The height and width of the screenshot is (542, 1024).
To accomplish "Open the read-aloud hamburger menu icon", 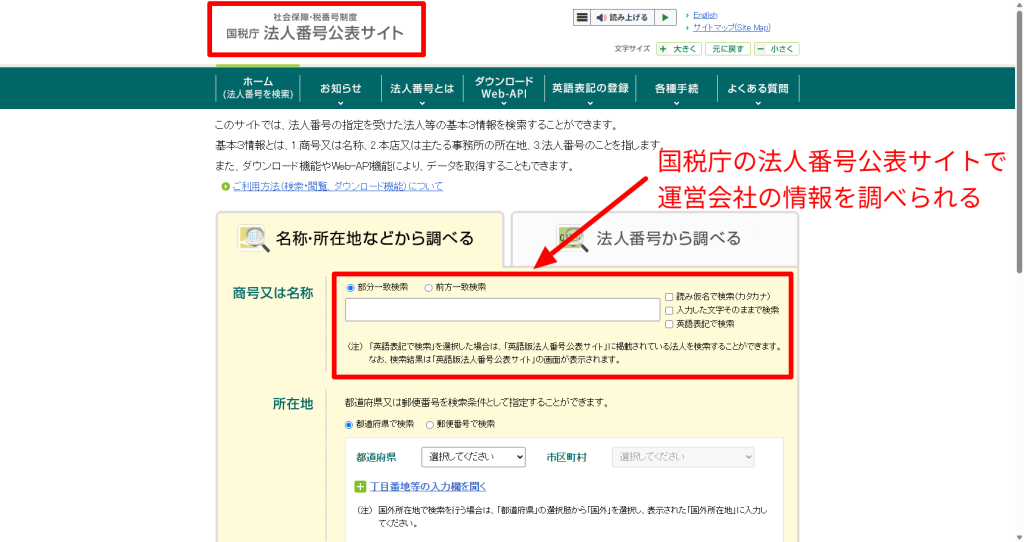I will click(x=581, y=18).
